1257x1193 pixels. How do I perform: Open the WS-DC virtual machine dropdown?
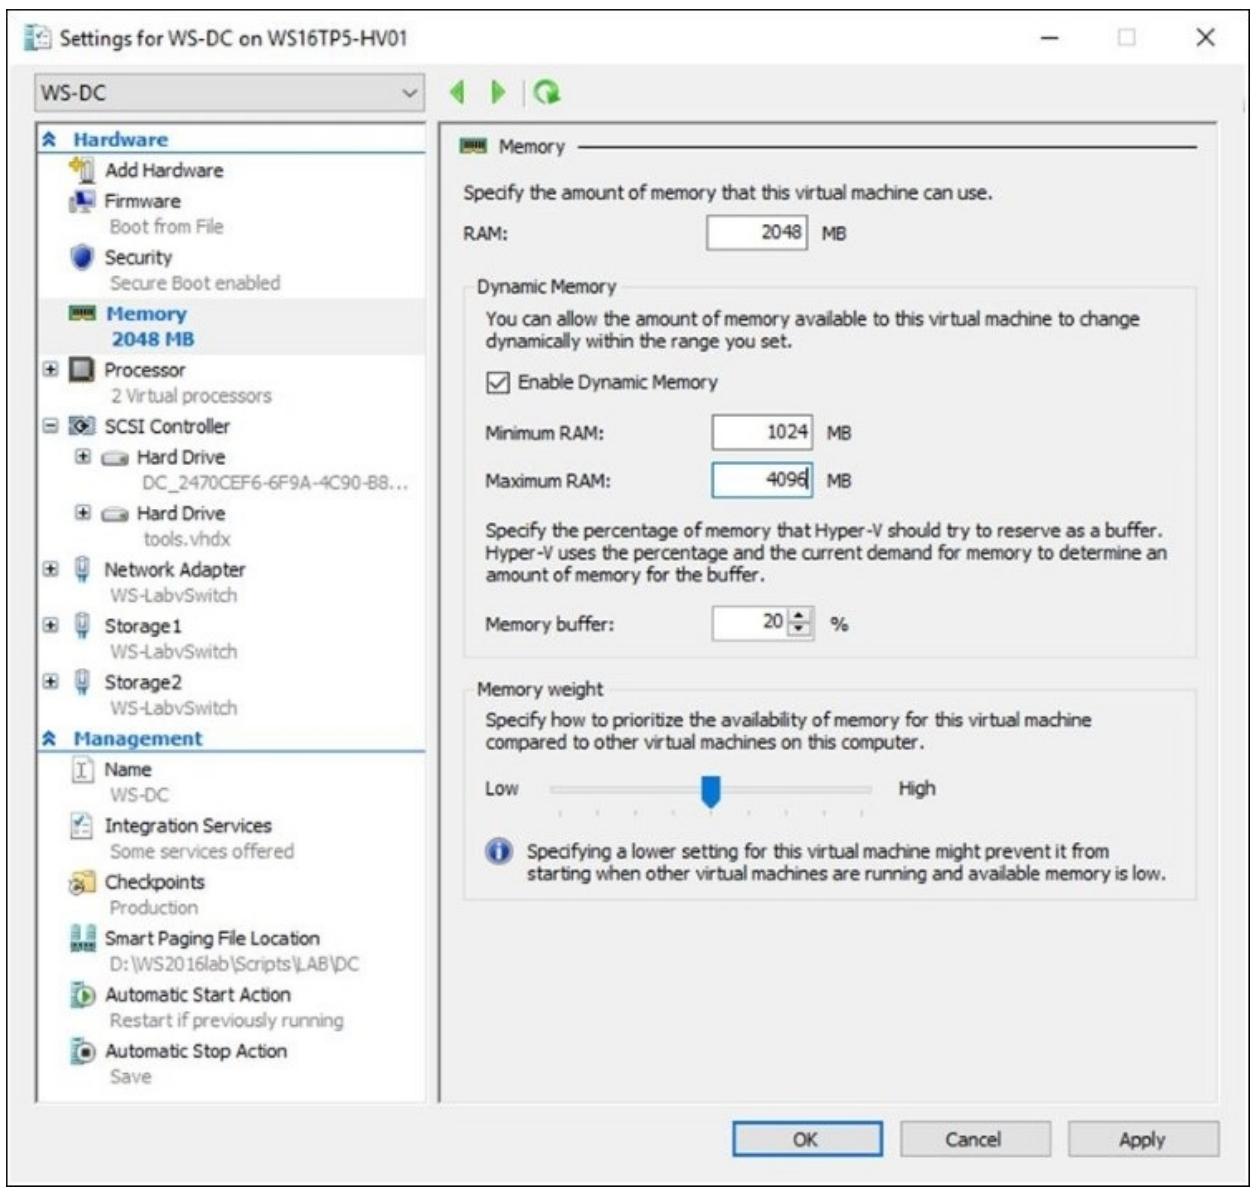229,93
